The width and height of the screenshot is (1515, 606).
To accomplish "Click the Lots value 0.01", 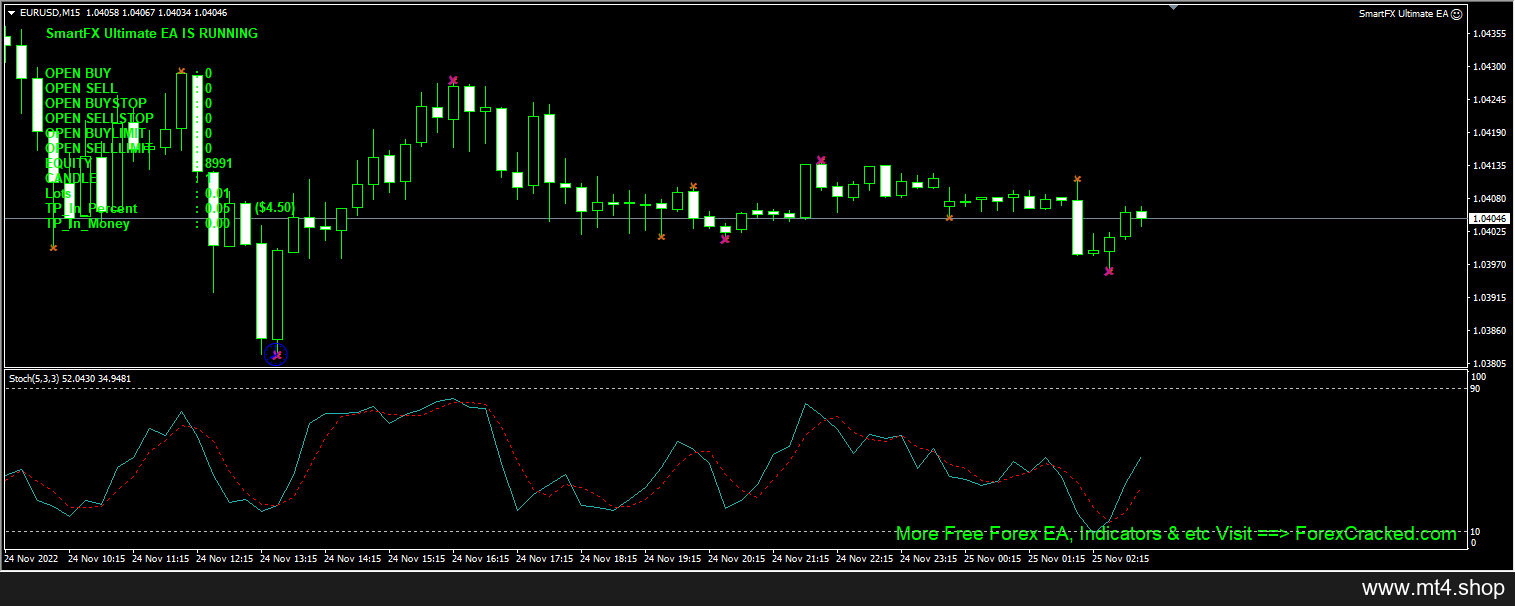I will [x=217, y=193].
